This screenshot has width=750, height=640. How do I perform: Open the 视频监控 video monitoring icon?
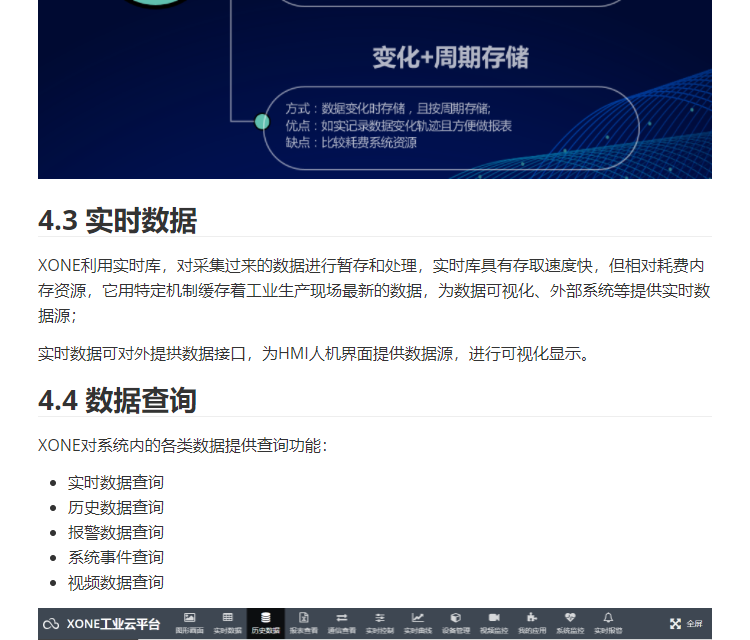click(494, 618)
